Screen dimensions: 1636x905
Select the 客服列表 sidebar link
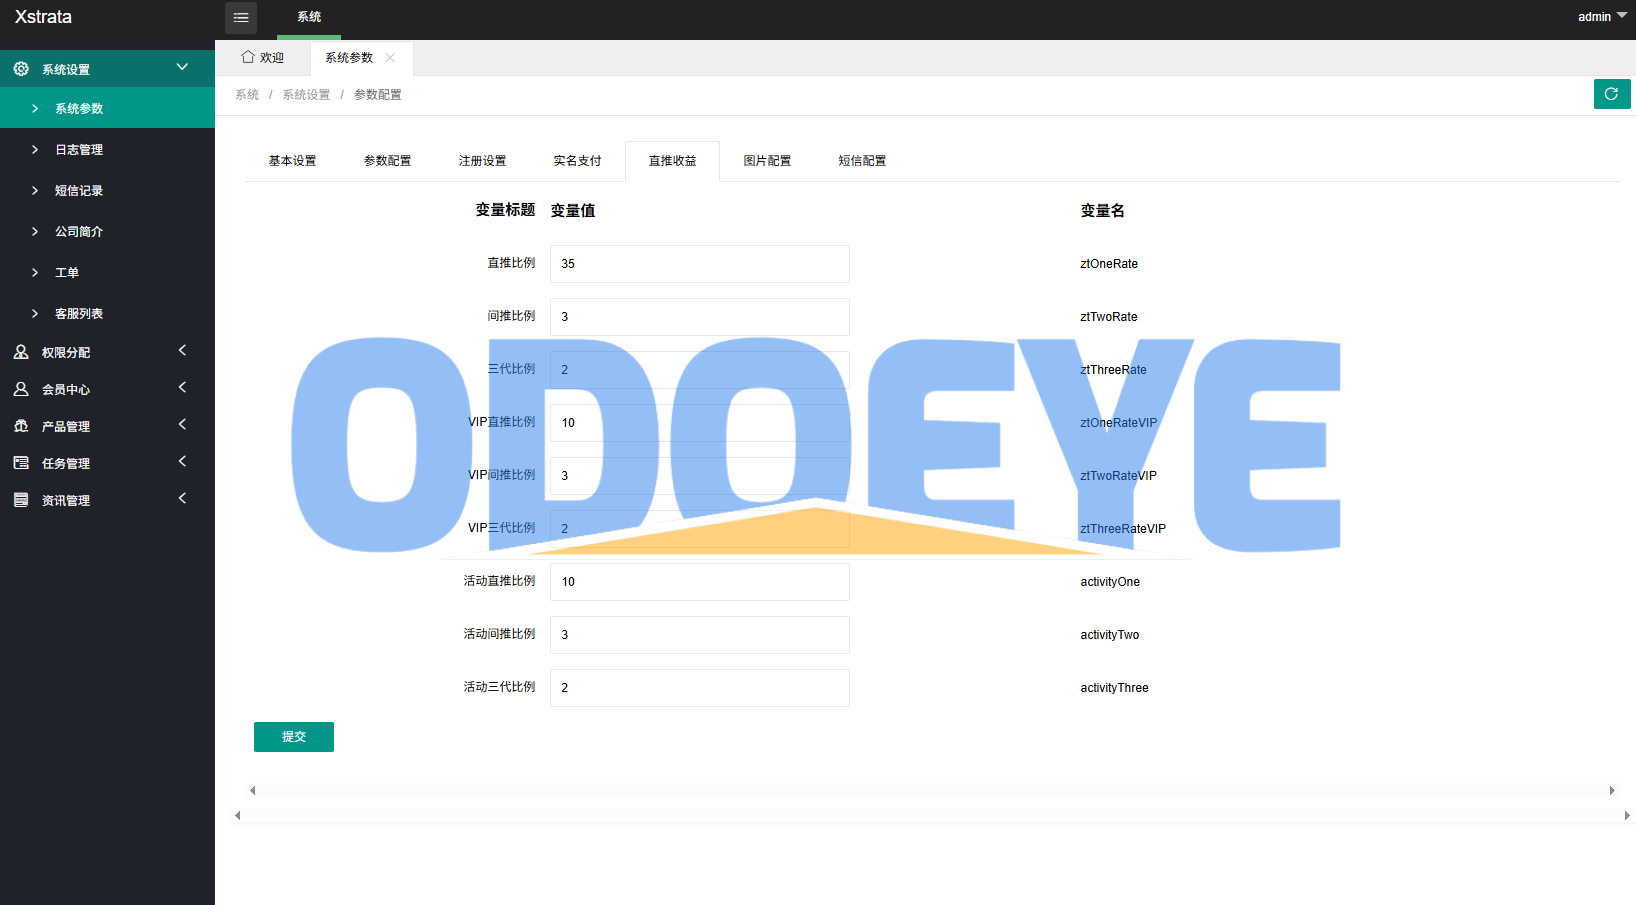(x=79, y=314)
